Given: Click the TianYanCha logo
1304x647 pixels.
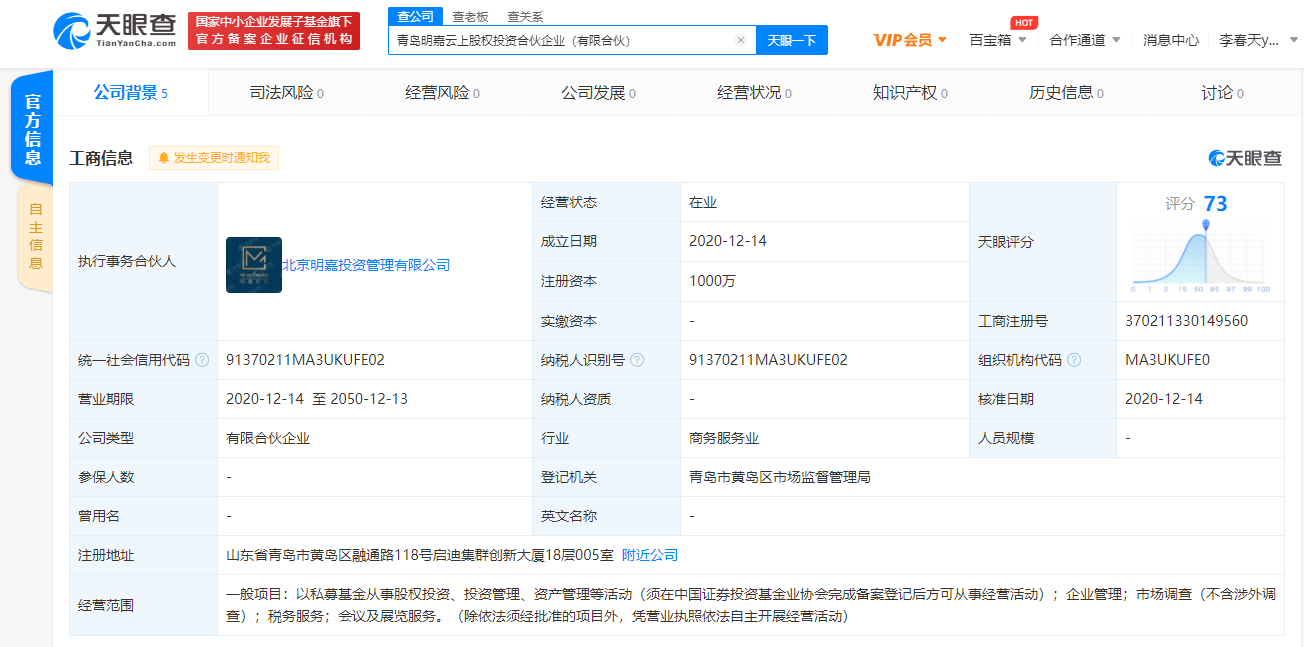Looking at the screenshot, I should pyautogui.click(x=114, y=30).
